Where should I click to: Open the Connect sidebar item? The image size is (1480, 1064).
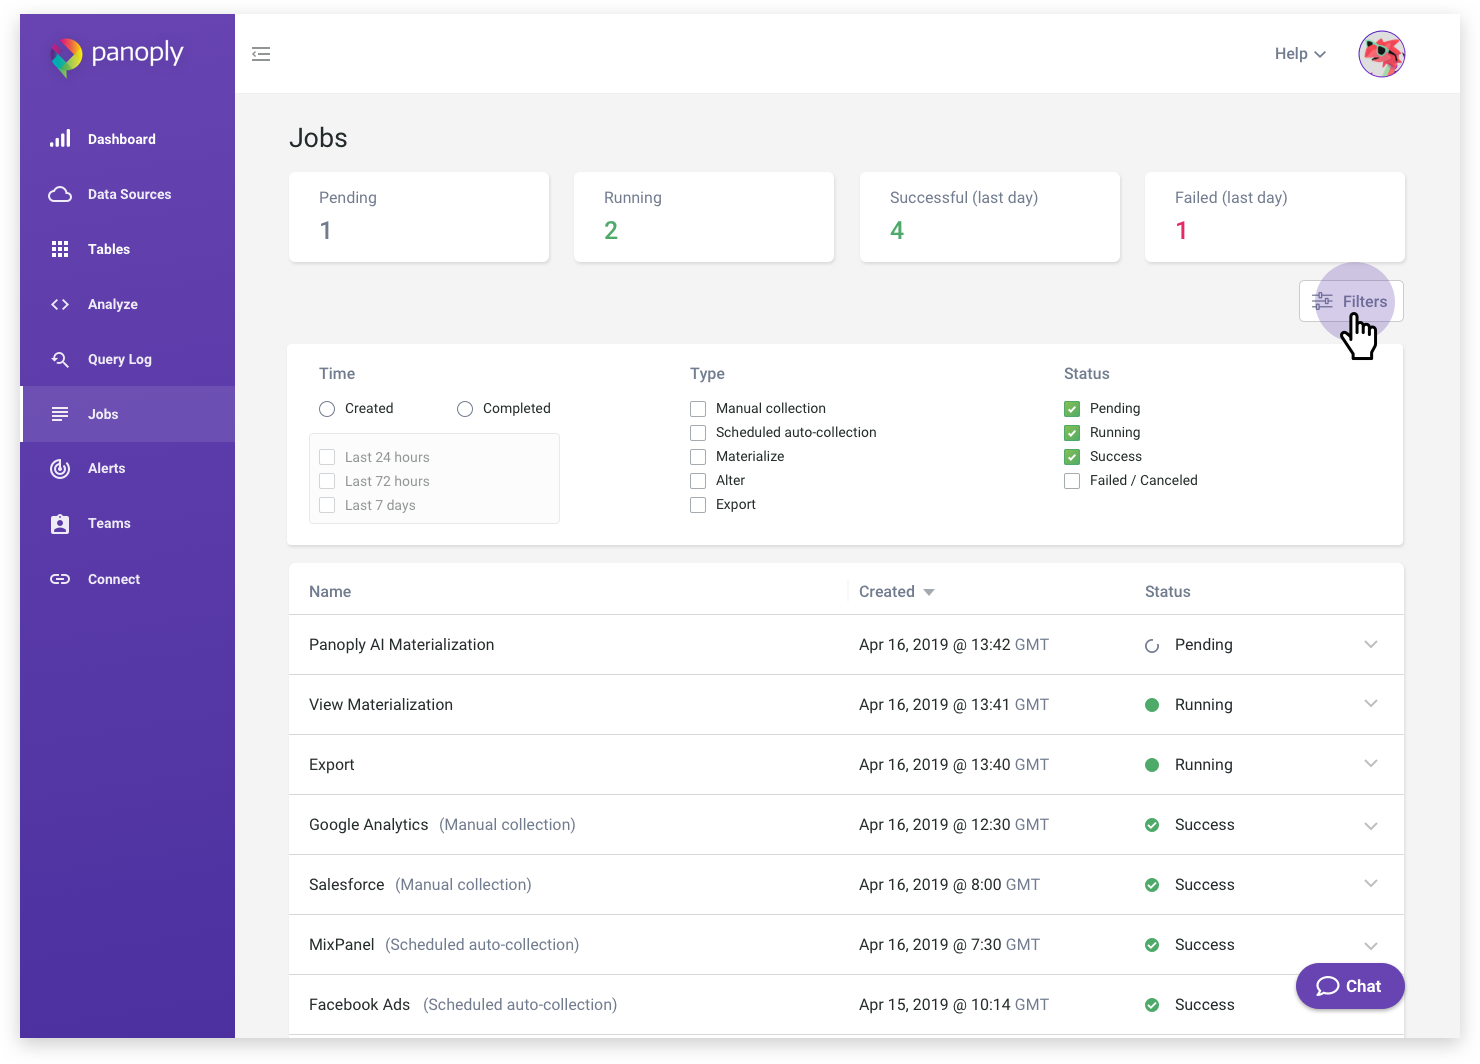pyautogui.click(x=127, y=579)
